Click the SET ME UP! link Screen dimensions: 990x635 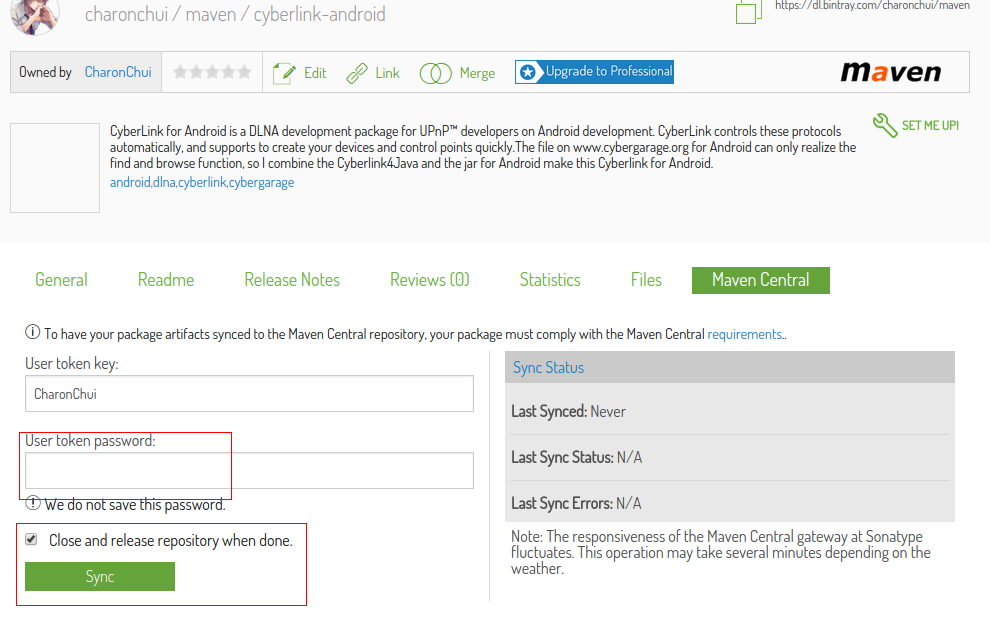931,125
